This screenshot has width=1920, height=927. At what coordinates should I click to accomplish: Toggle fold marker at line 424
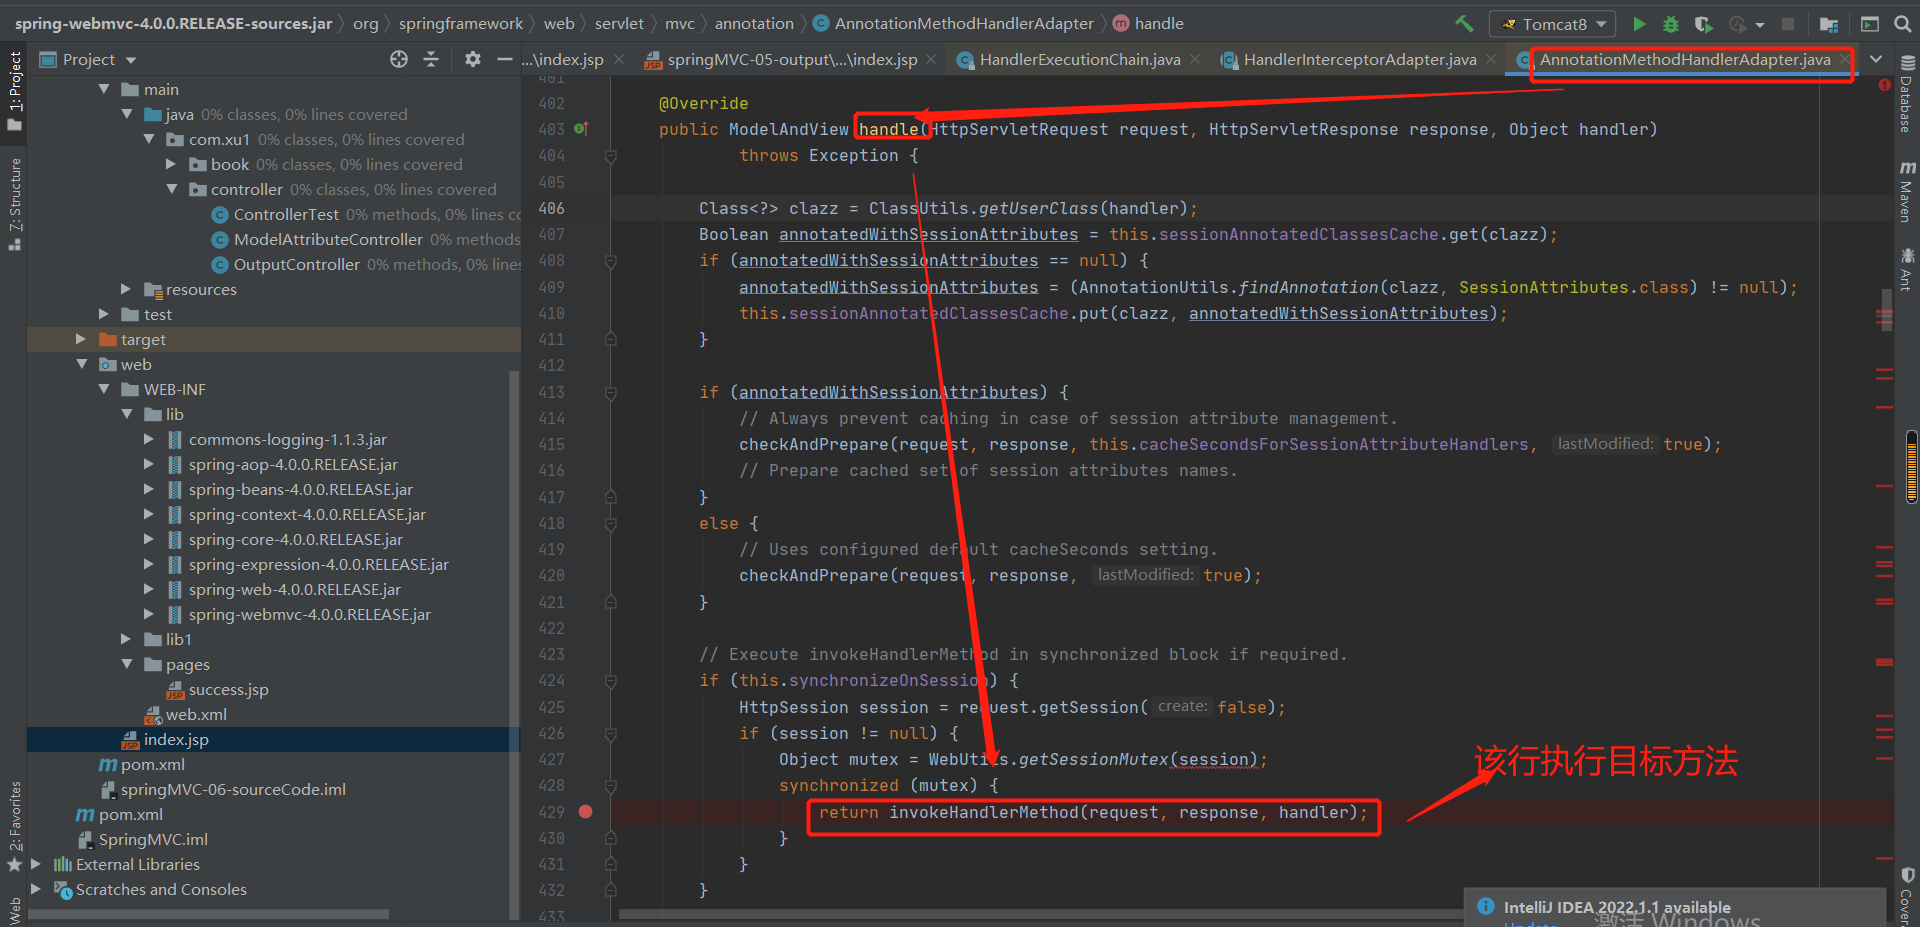pyautogui.click(x=610, y=681)
